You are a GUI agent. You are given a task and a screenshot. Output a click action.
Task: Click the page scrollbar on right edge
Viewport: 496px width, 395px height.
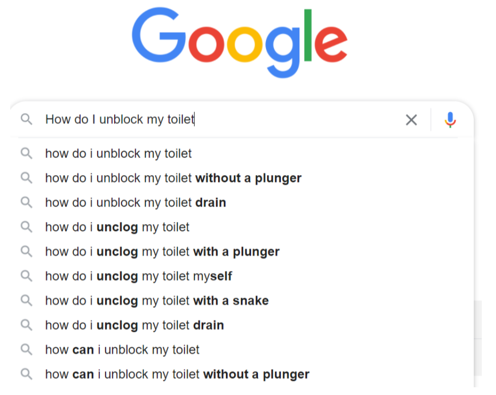pos(478,338)
